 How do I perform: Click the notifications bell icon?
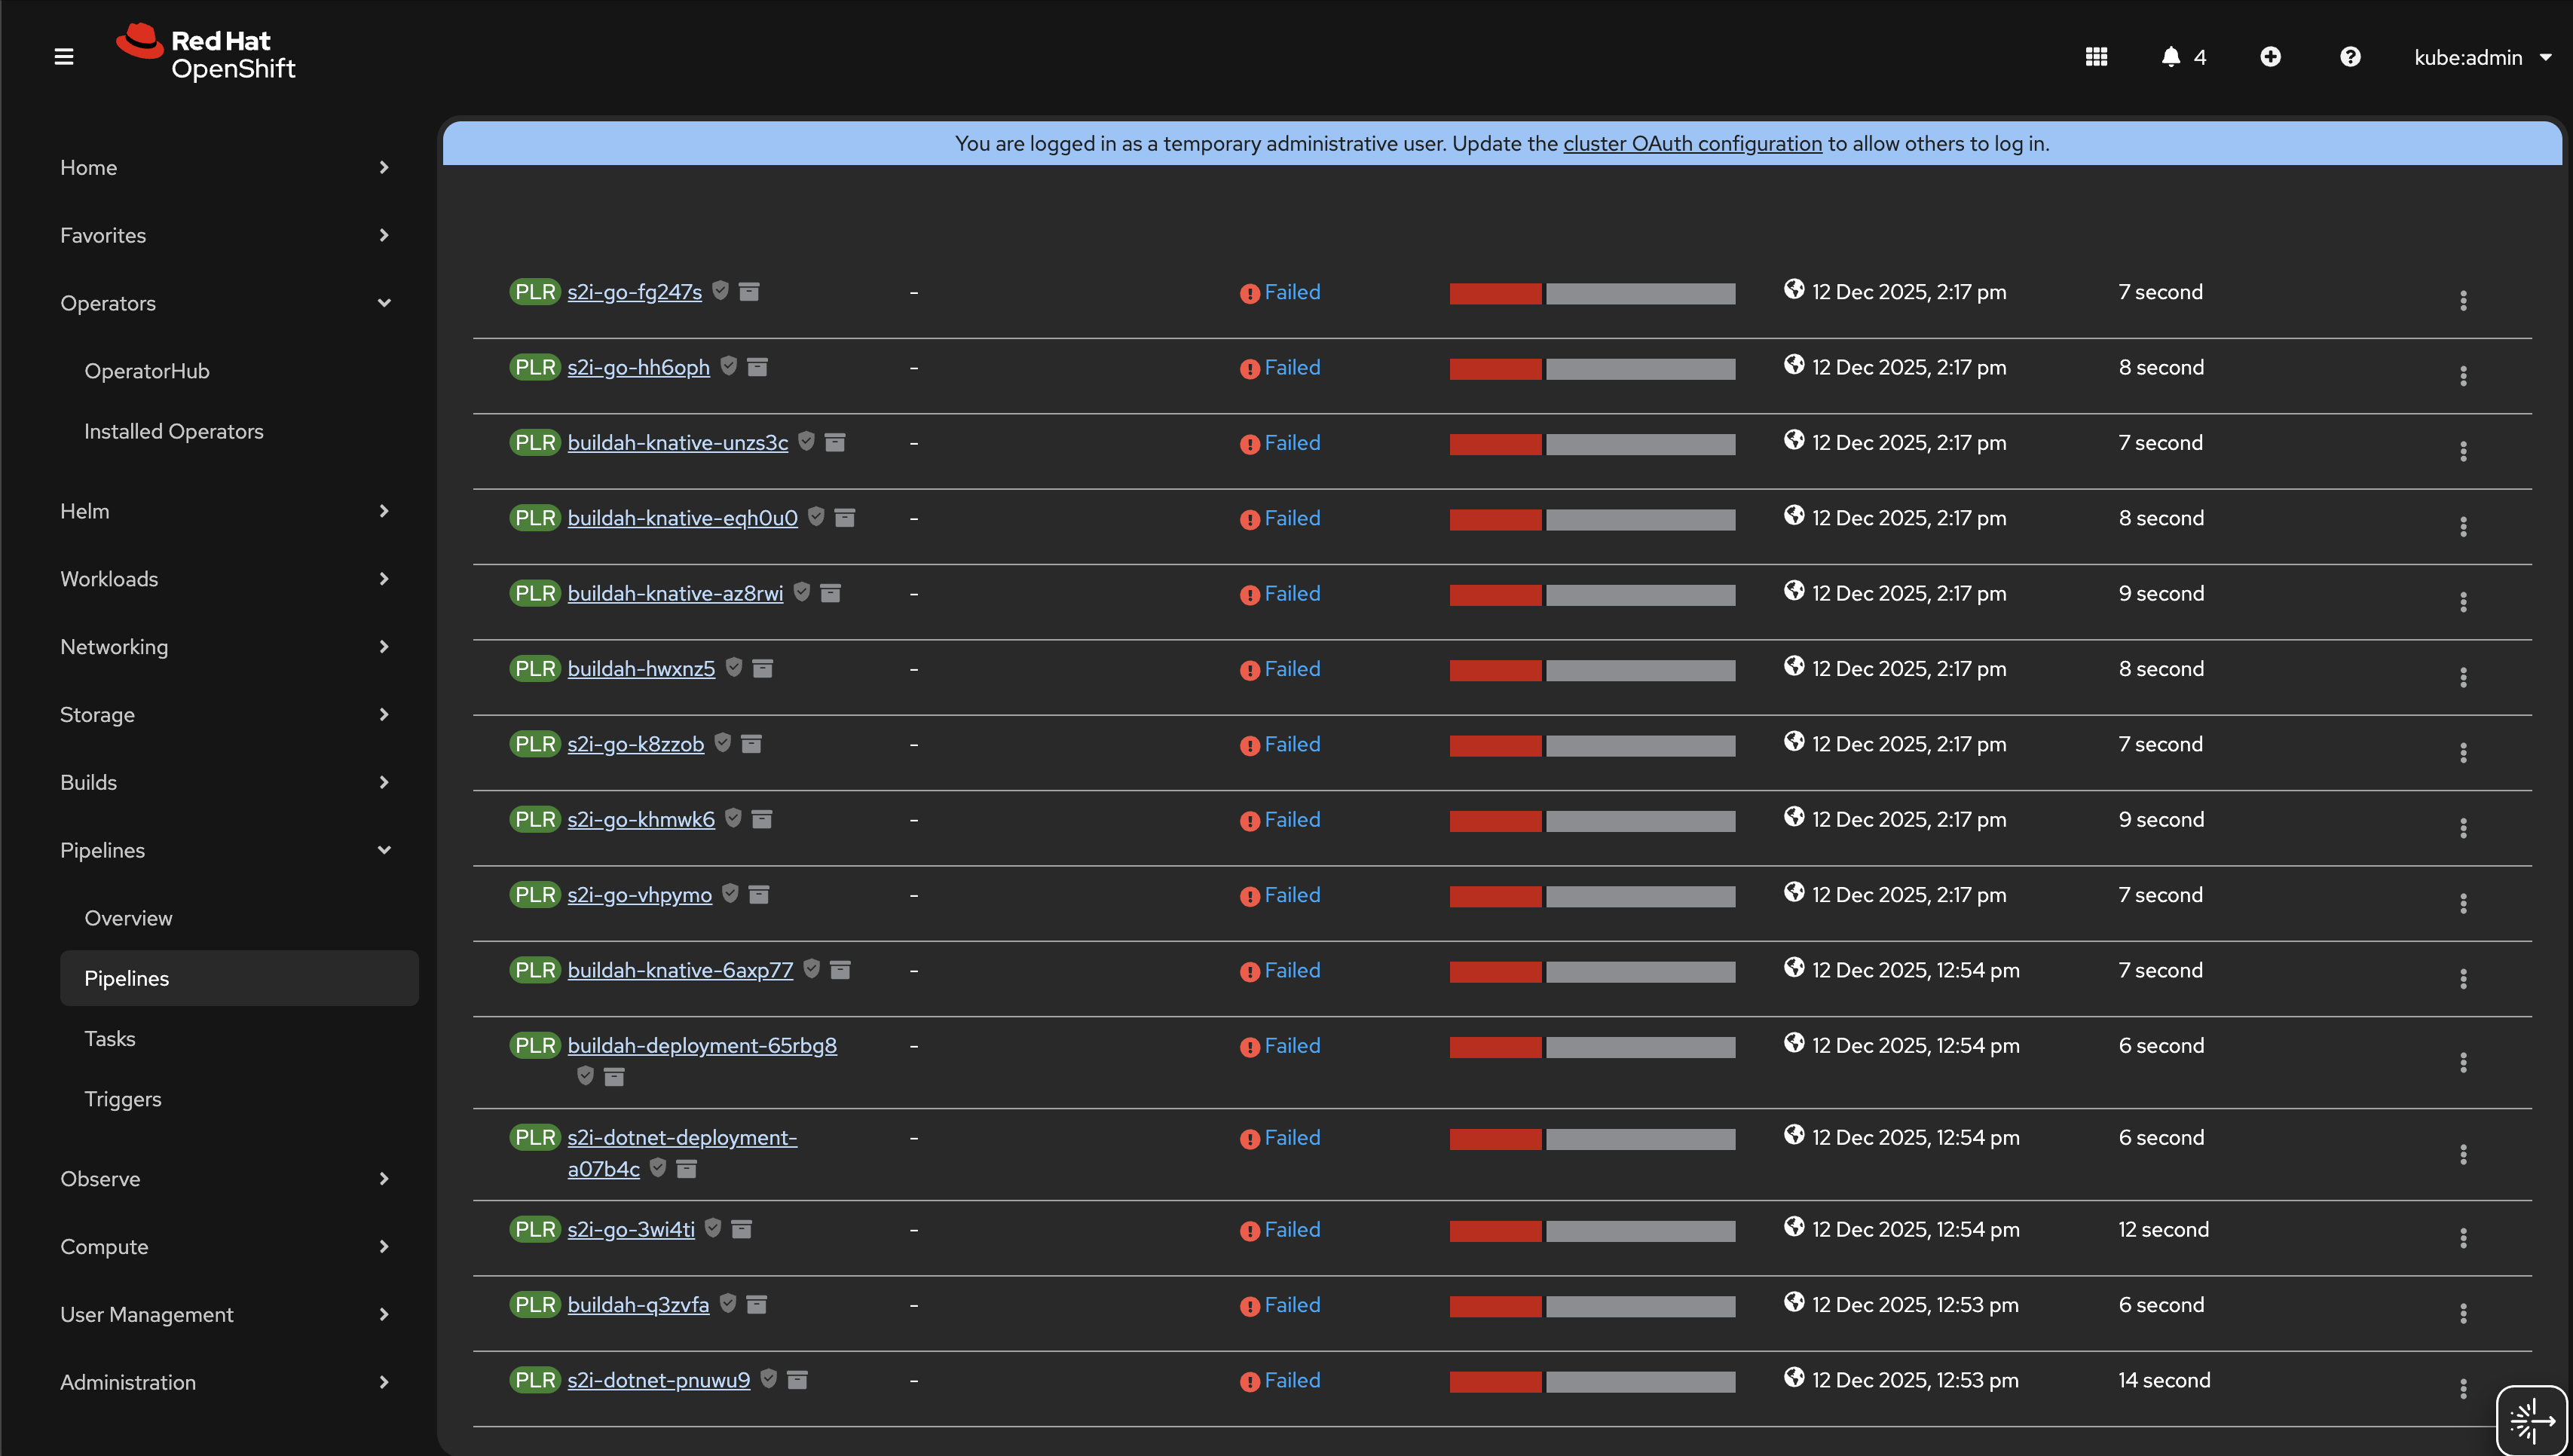[2170, 57]
